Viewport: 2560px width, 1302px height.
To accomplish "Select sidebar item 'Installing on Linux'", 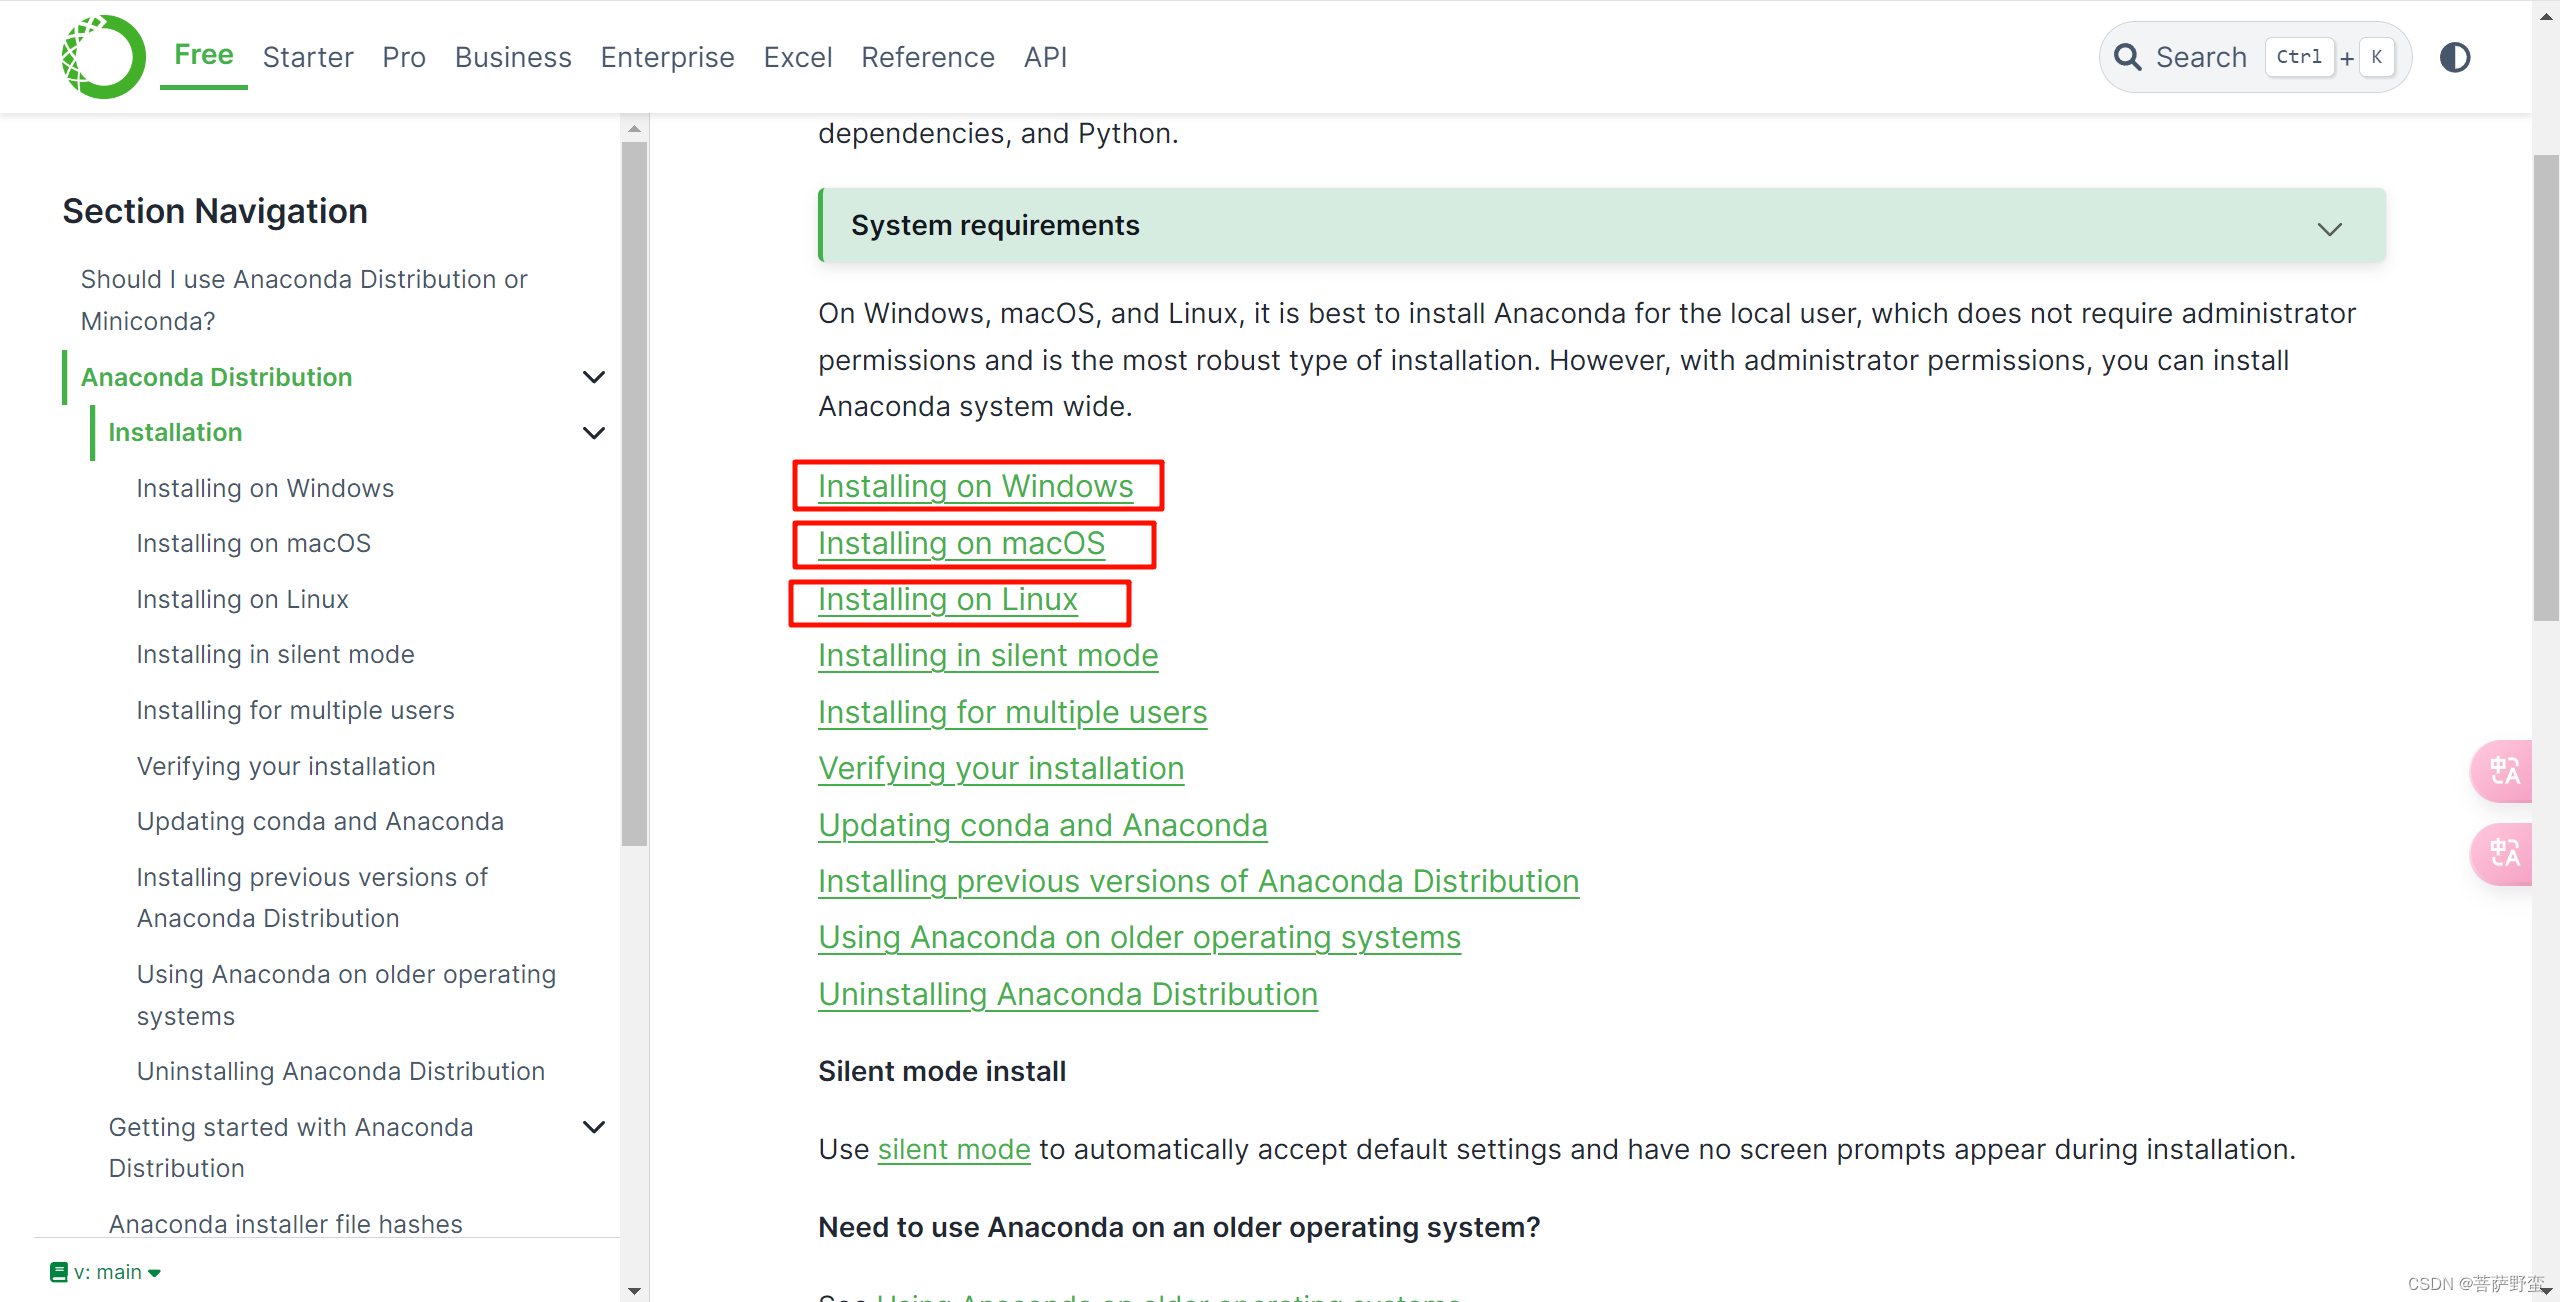I will [x=242, y=599].
